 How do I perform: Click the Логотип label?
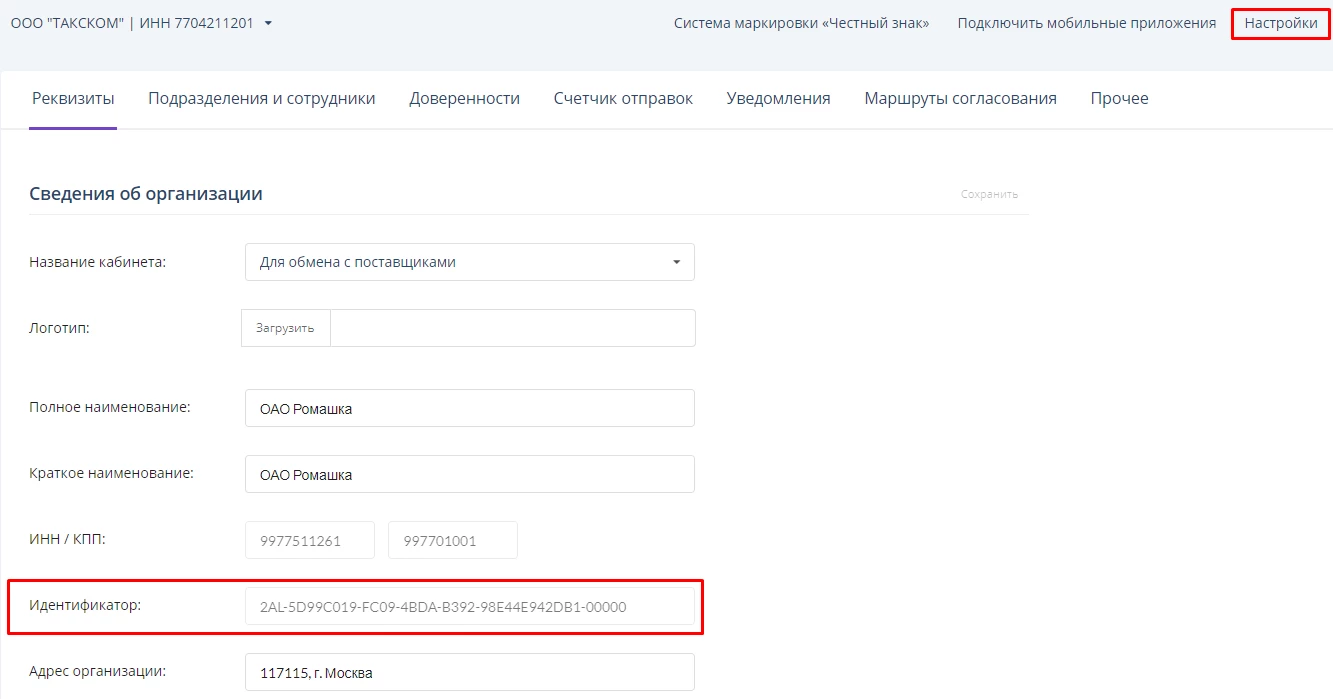click(60, 327)
